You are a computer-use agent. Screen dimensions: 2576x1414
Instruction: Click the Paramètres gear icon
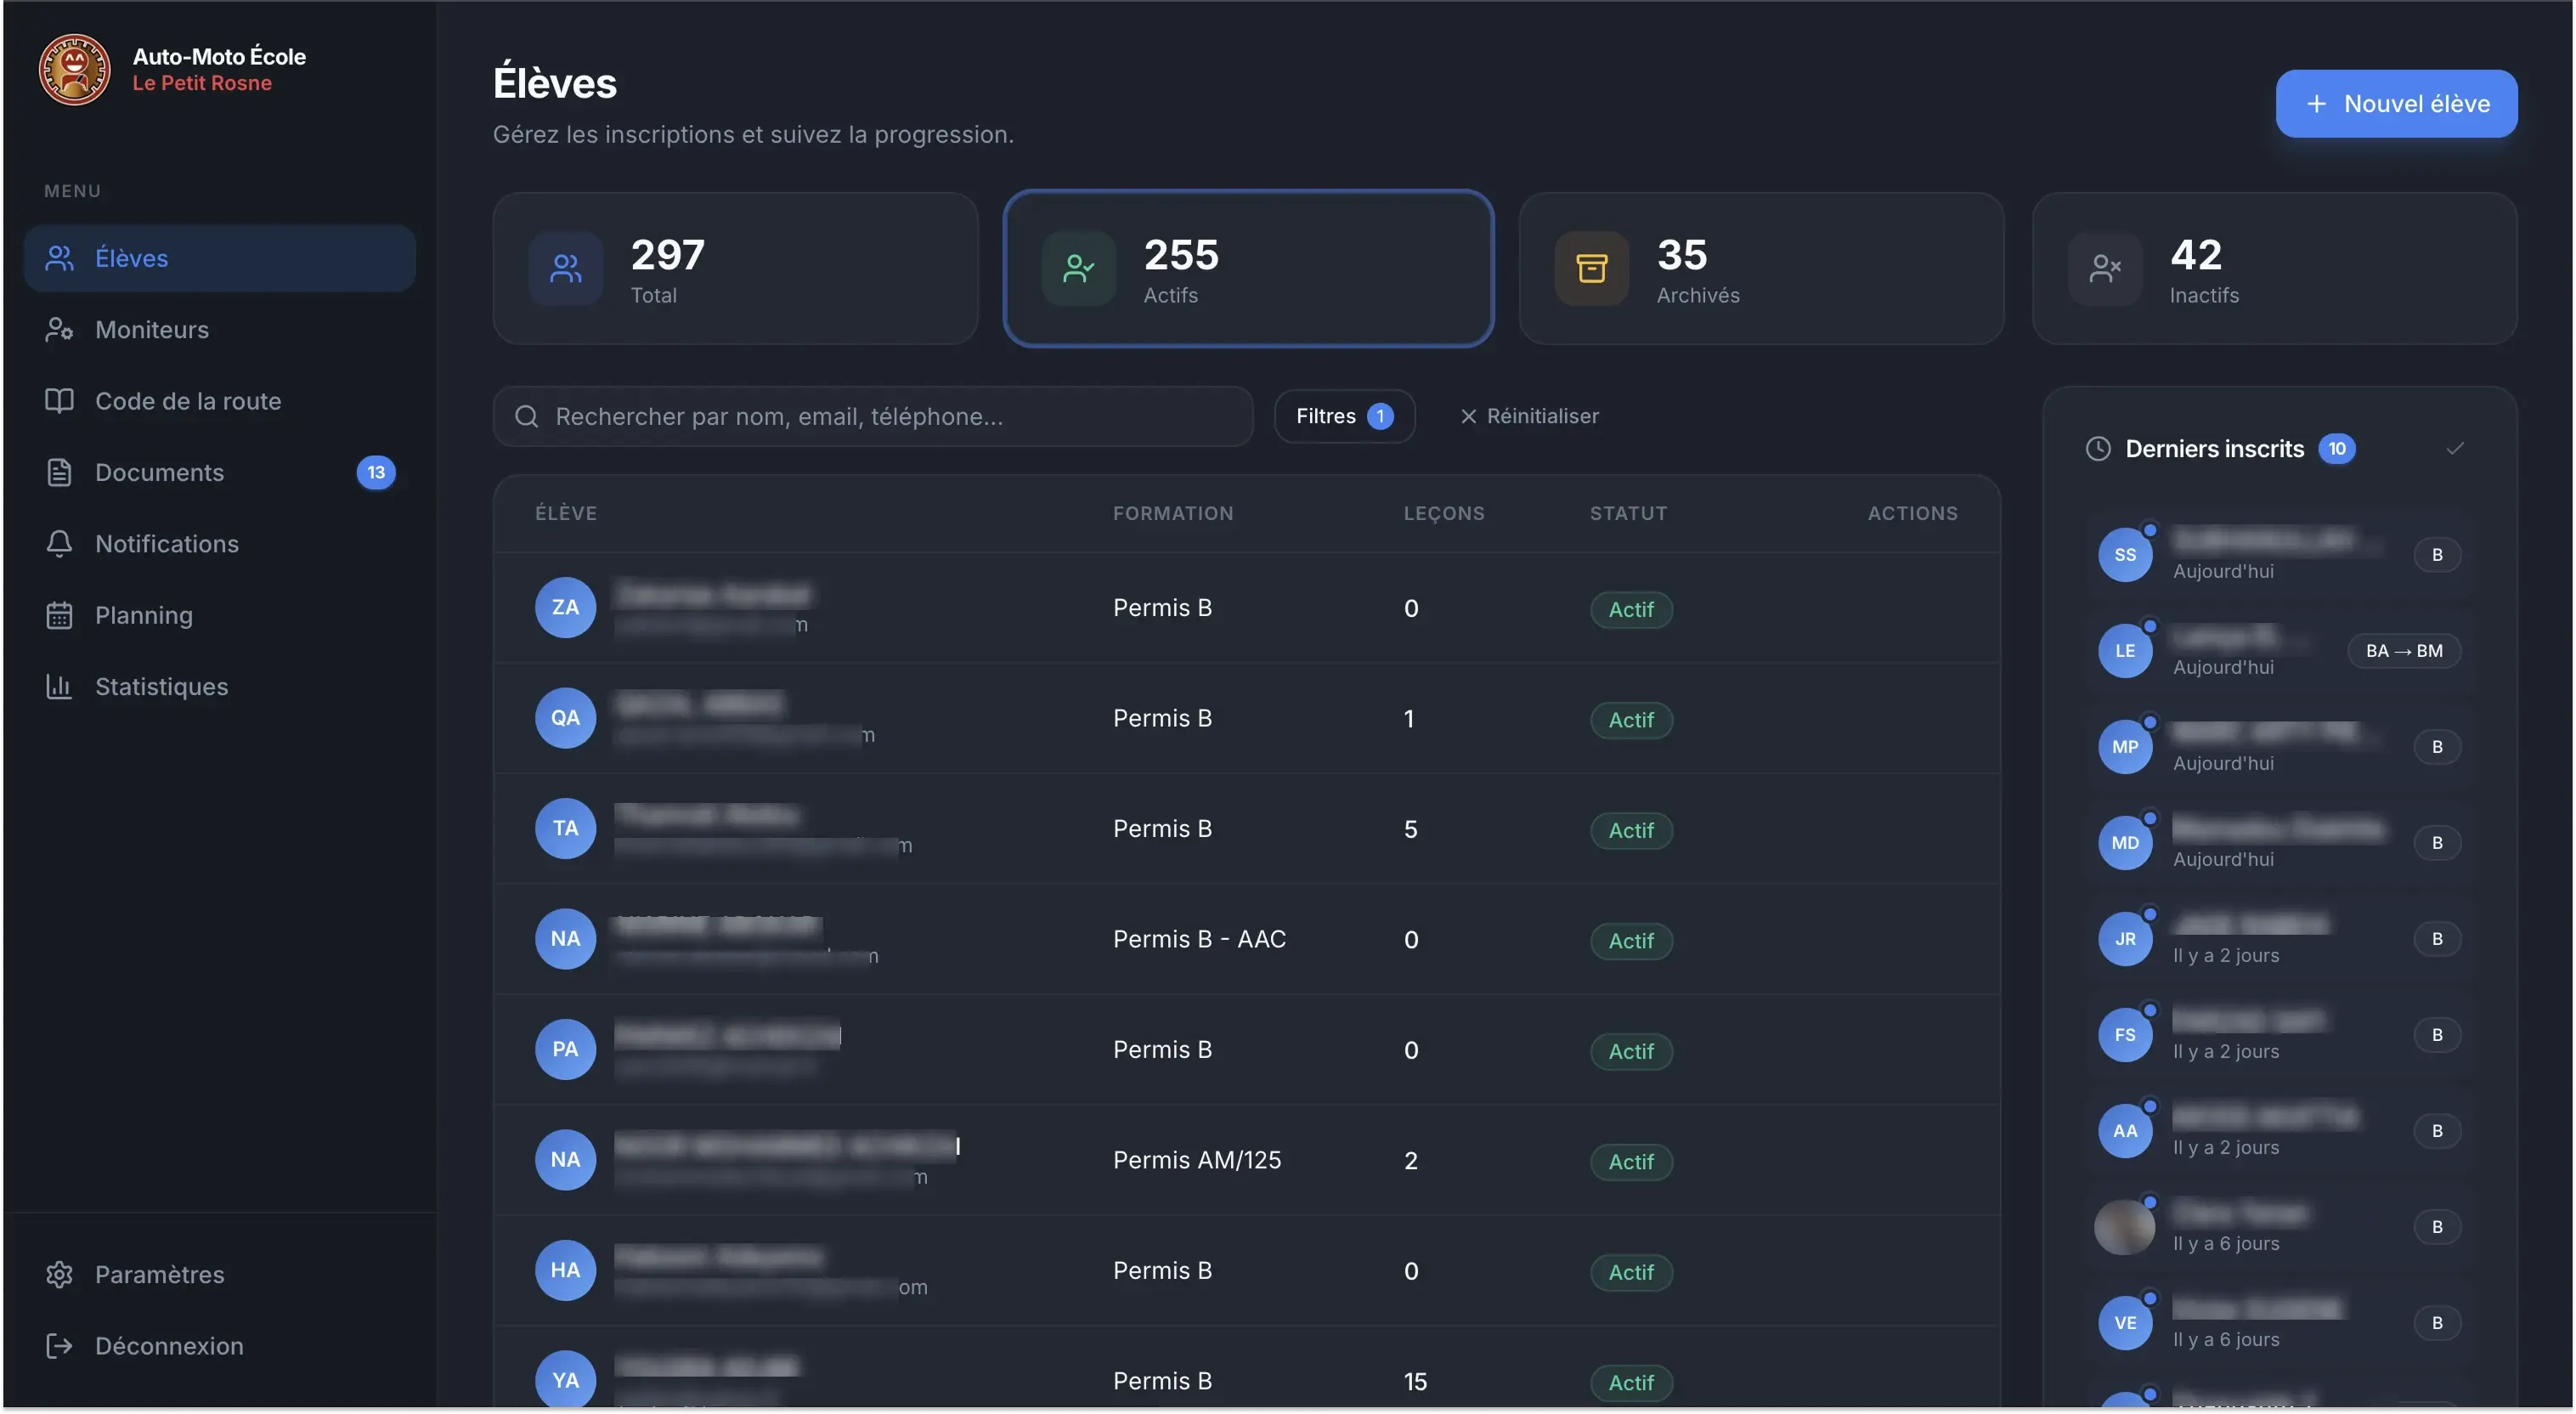coord(59,1274)
